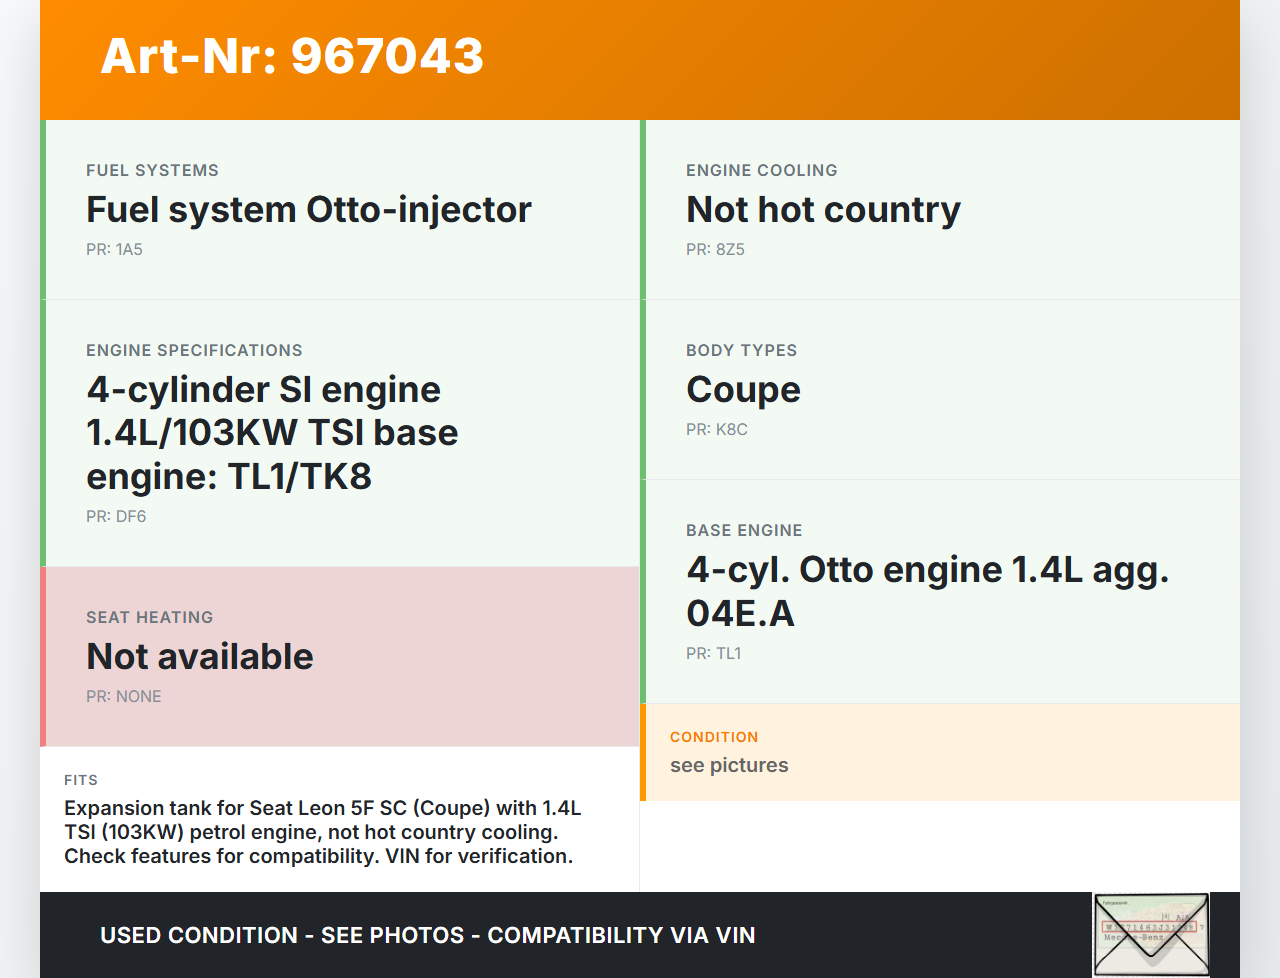Click the Seat Heating Not available value
This screenshot has width=1280, height=978.
pos(200,657)
